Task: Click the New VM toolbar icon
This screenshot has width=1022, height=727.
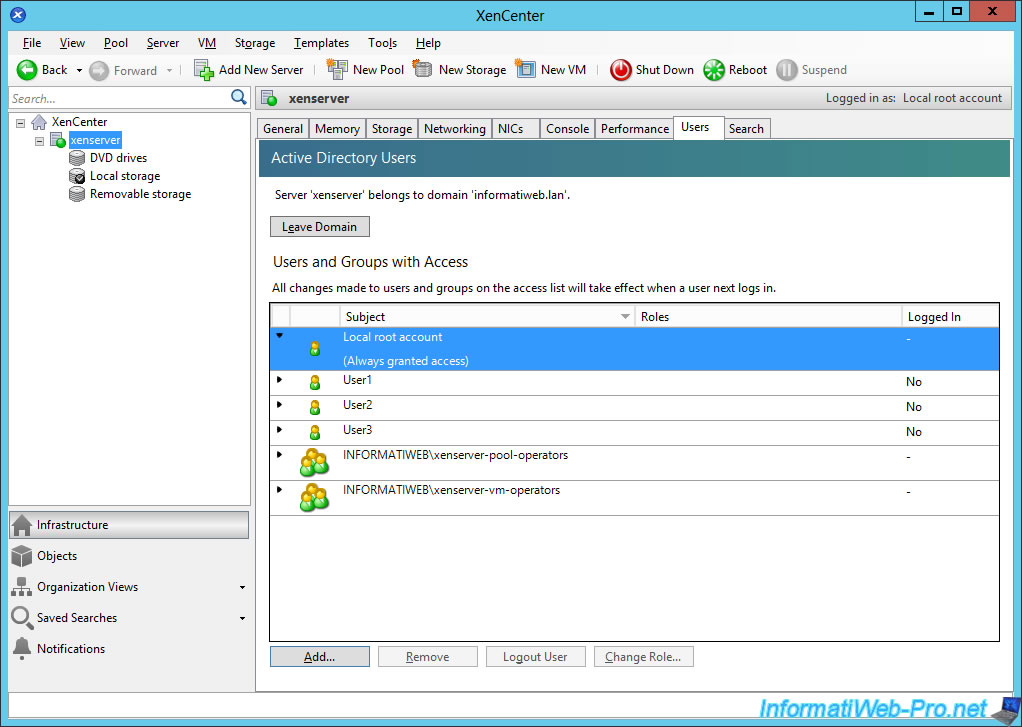Action: [526, 70]
